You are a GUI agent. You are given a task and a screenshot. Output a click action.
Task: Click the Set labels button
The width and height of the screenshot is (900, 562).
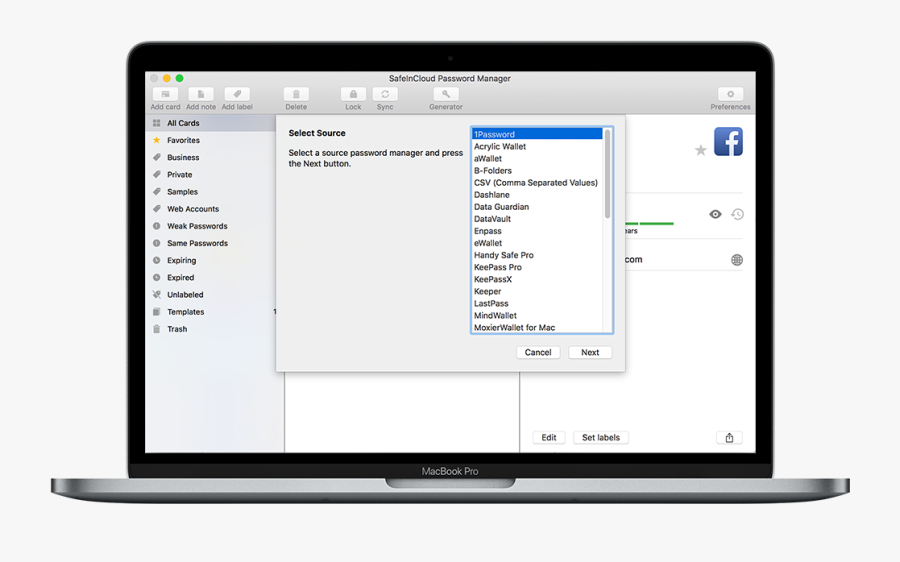[x=601, y=437]
